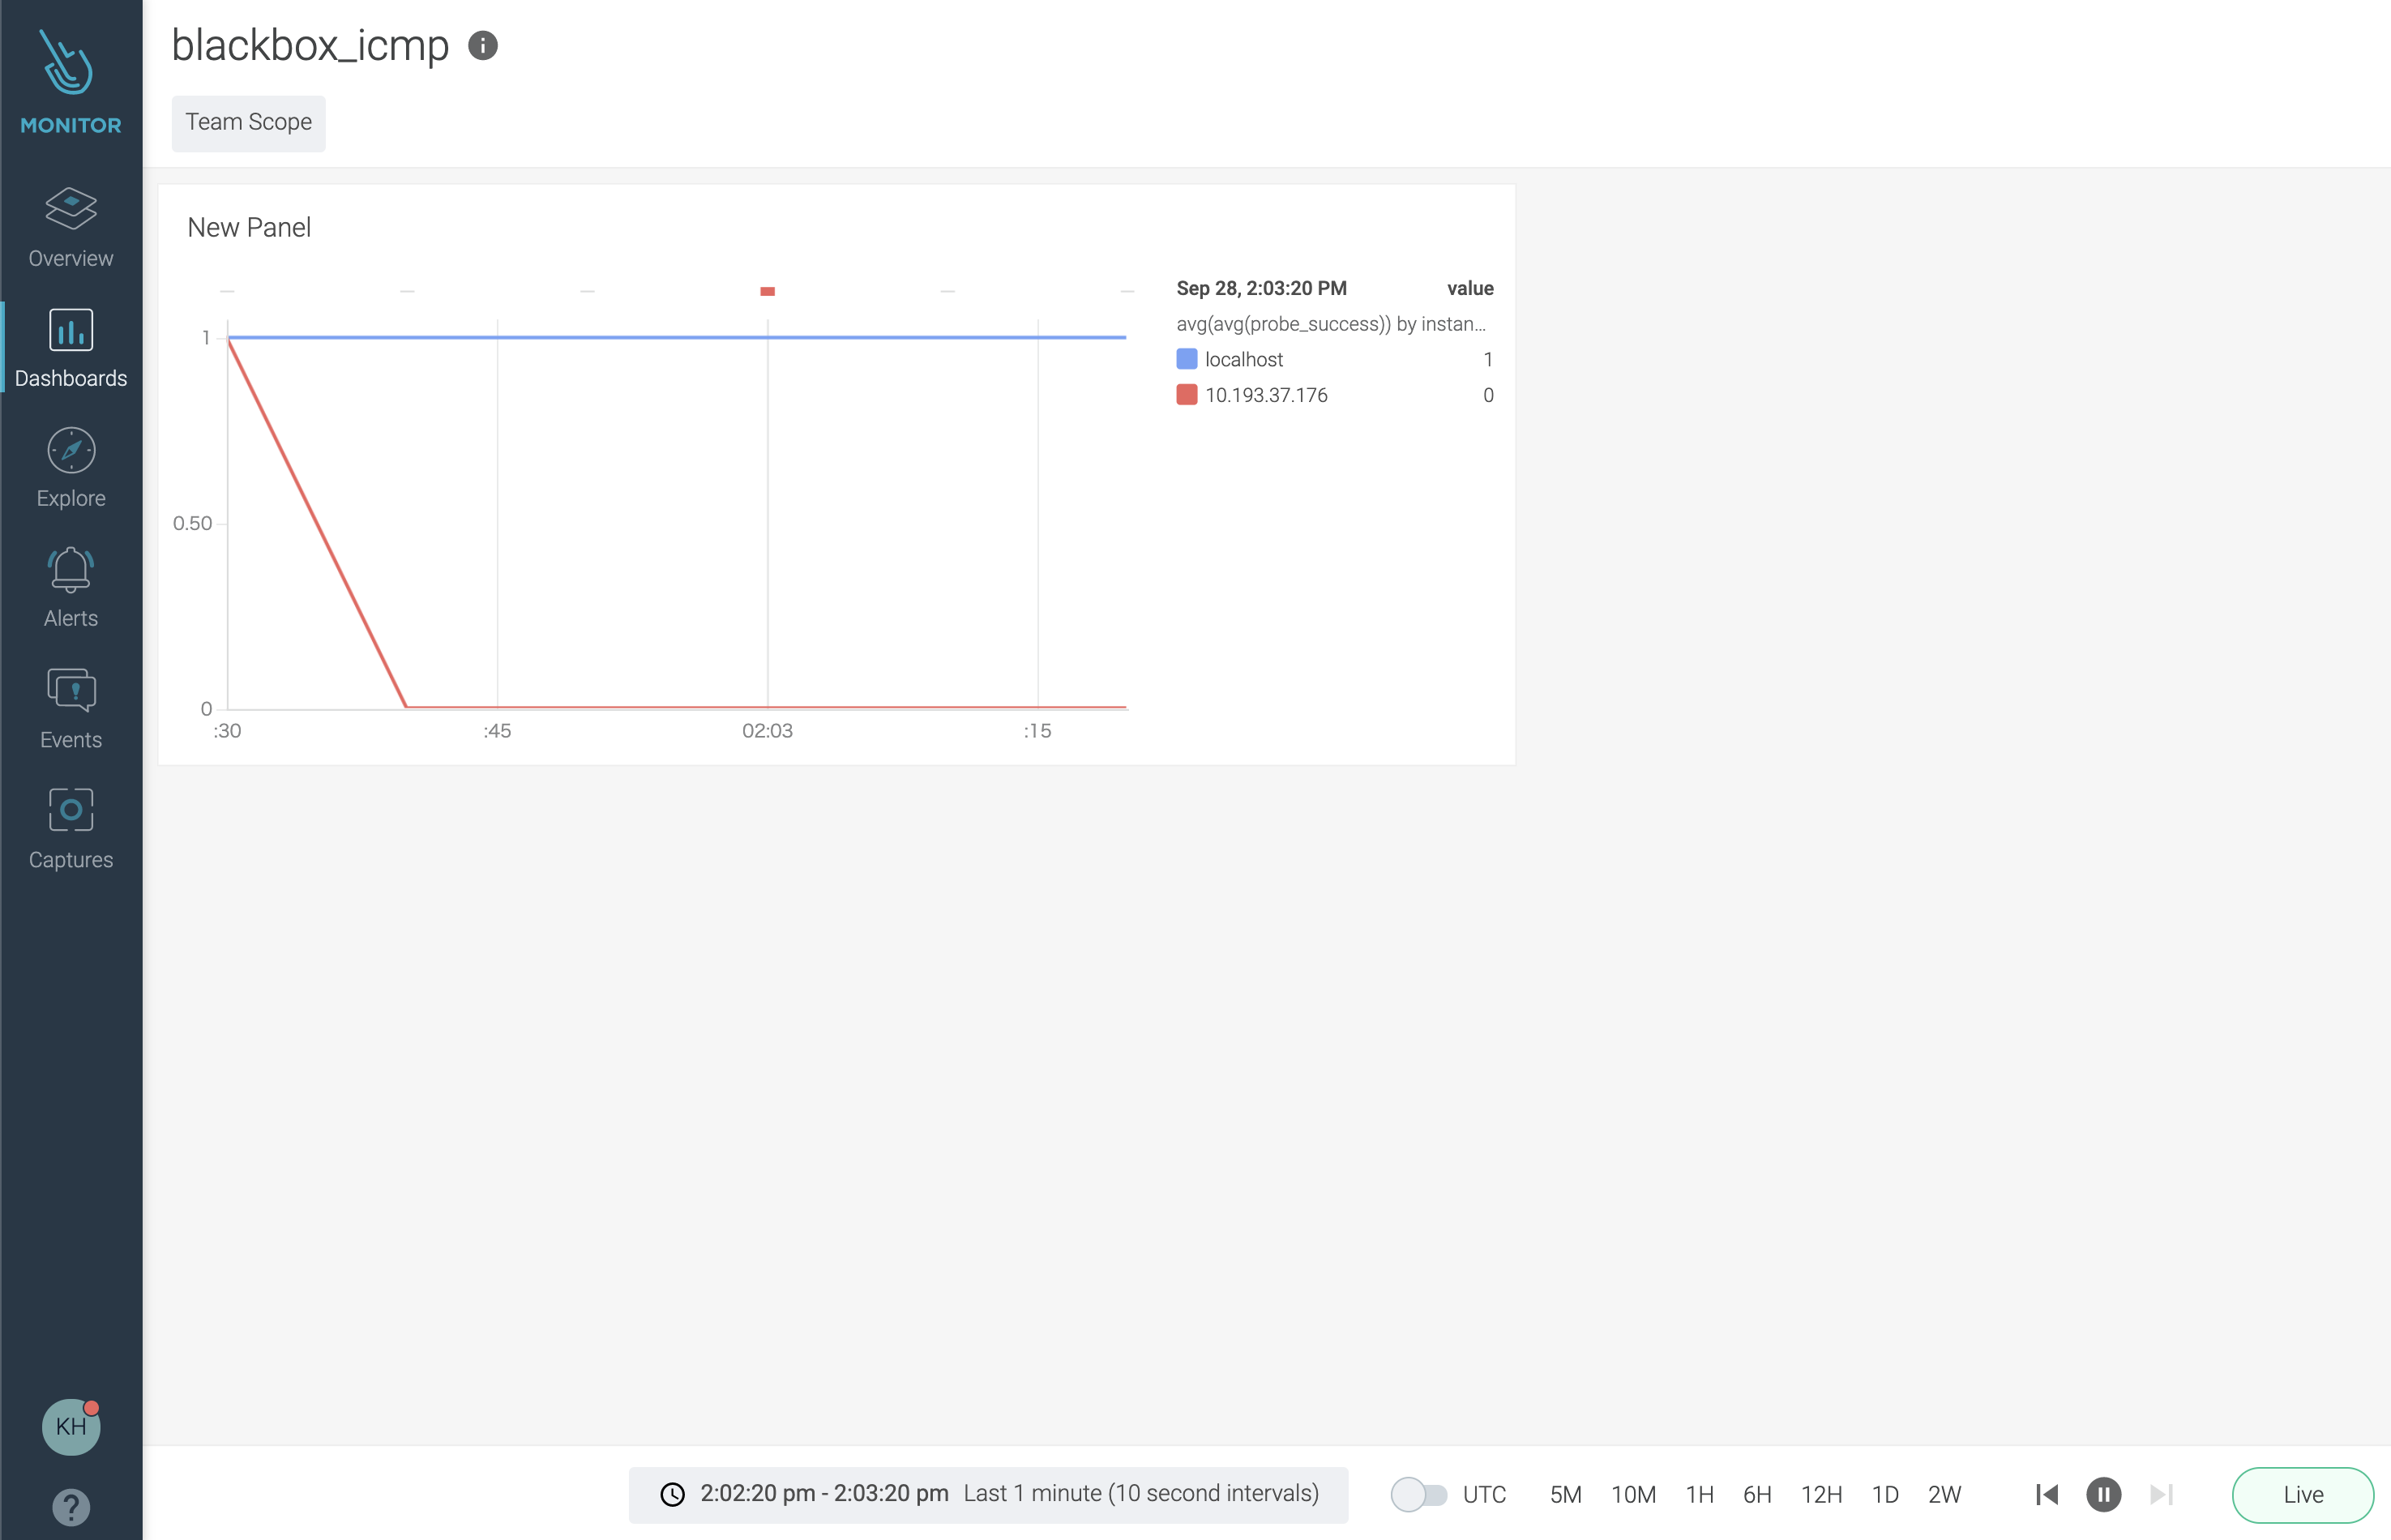Screen dimensions: 2391x1540
Task: Open the Events speech bubble icon
Action: [x=70, y=690]
